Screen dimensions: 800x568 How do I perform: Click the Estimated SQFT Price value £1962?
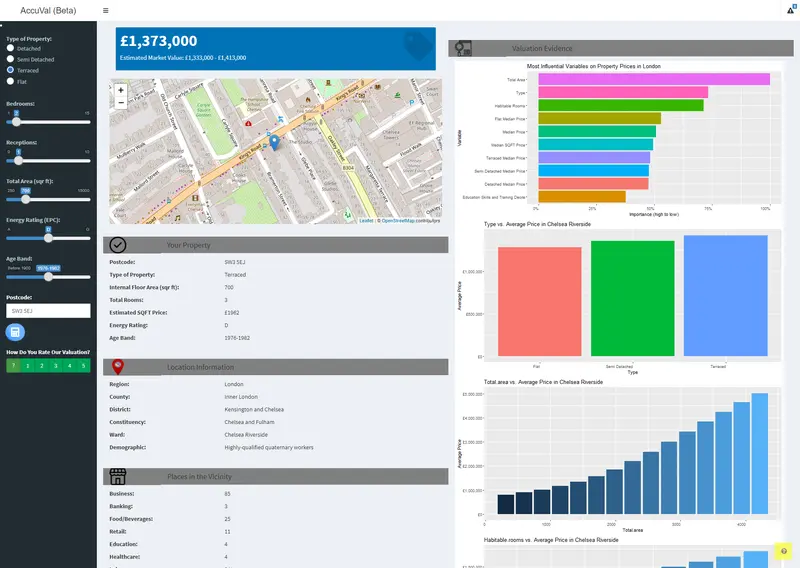coord(232,312)
